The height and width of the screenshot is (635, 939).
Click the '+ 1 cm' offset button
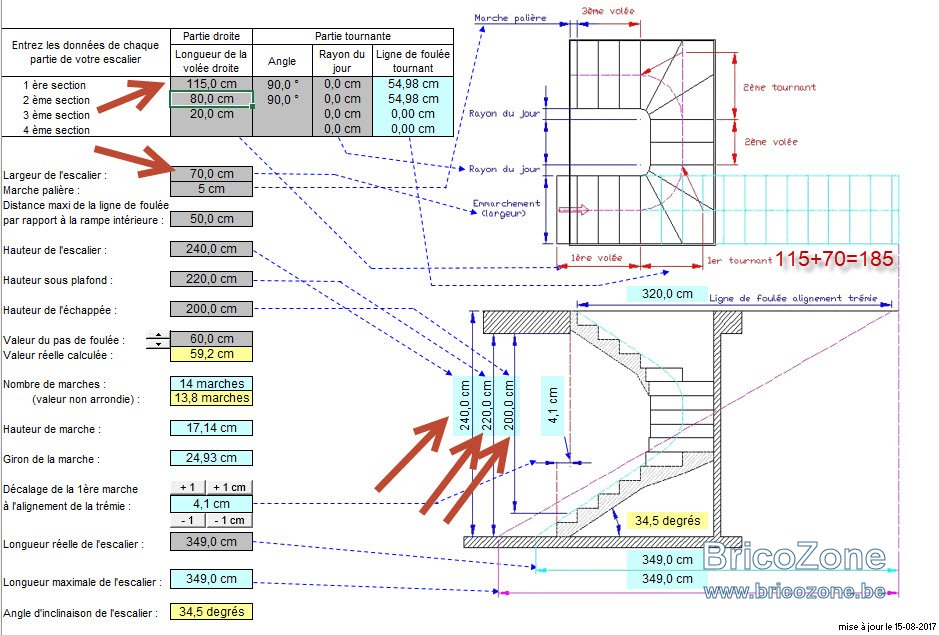[x=229, y=487]
